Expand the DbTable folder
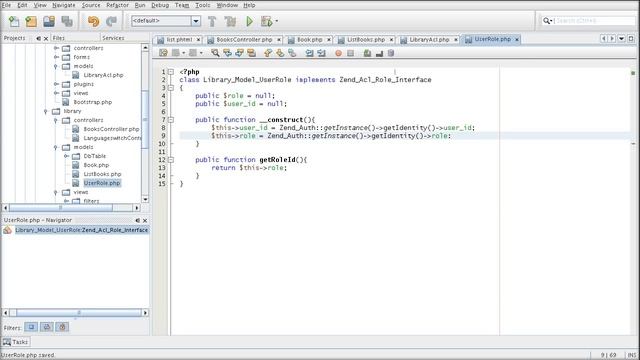Image resolution: width=640 pixels, height=360 pixels. point(66,156)
